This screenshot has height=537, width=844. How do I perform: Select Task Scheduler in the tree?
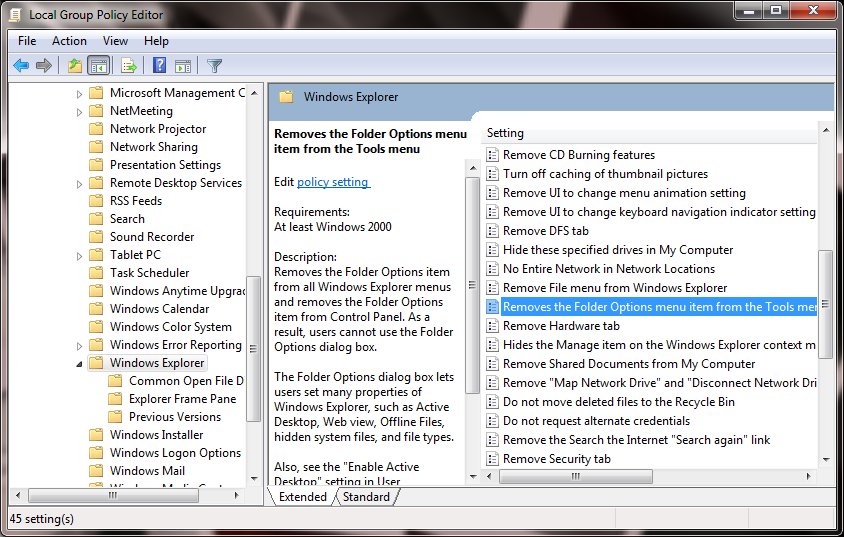(150, 273)
